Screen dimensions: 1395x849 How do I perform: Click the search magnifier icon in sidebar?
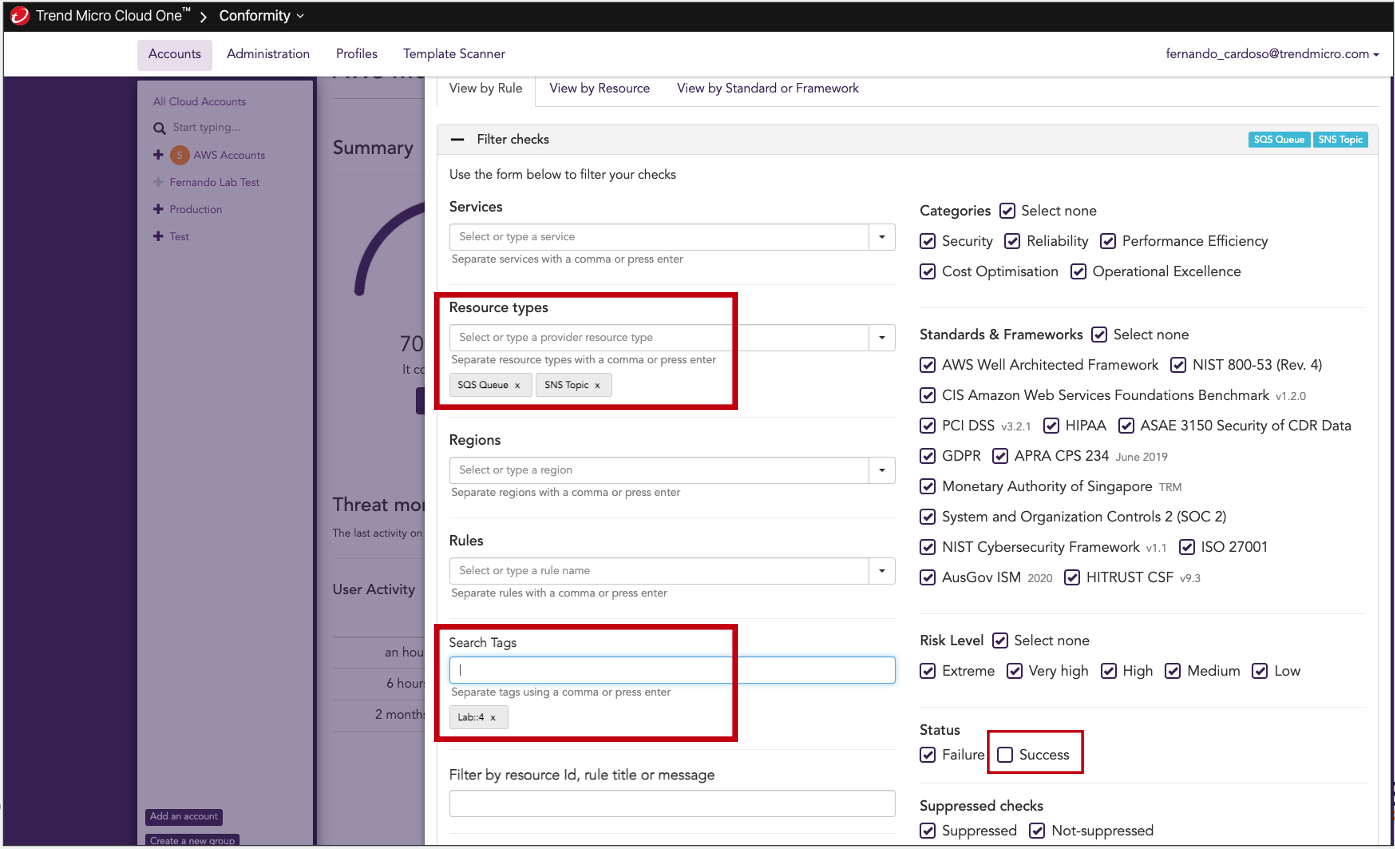click(159, 128)
